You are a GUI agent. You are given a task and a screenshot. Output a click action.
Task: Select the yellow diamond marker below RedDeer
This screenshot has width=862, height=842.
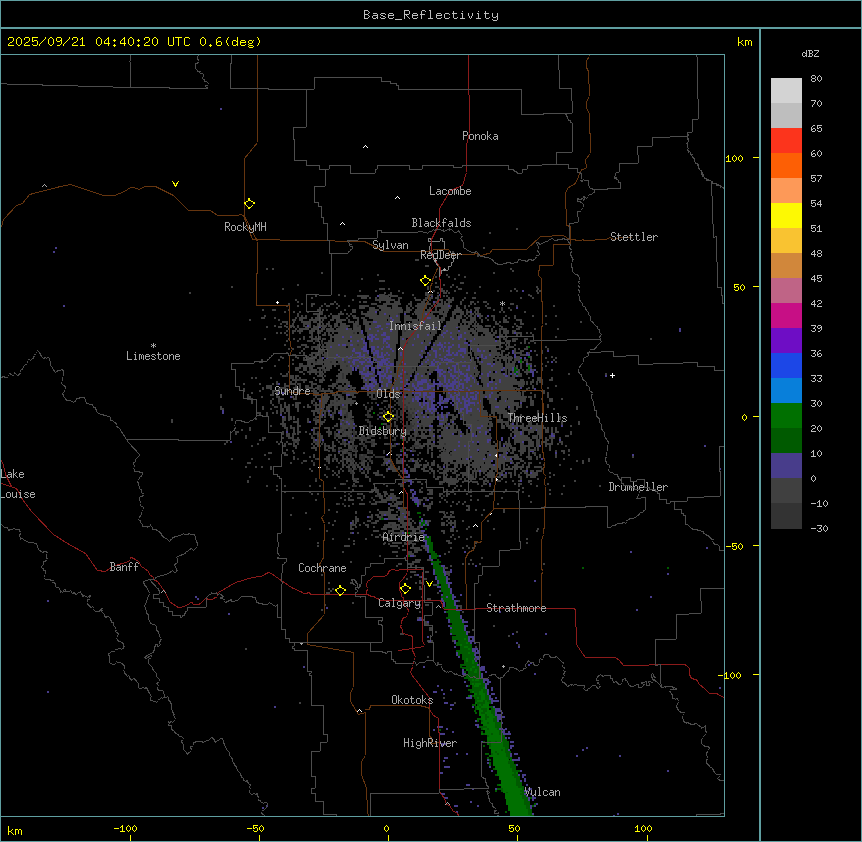(425, 281)
